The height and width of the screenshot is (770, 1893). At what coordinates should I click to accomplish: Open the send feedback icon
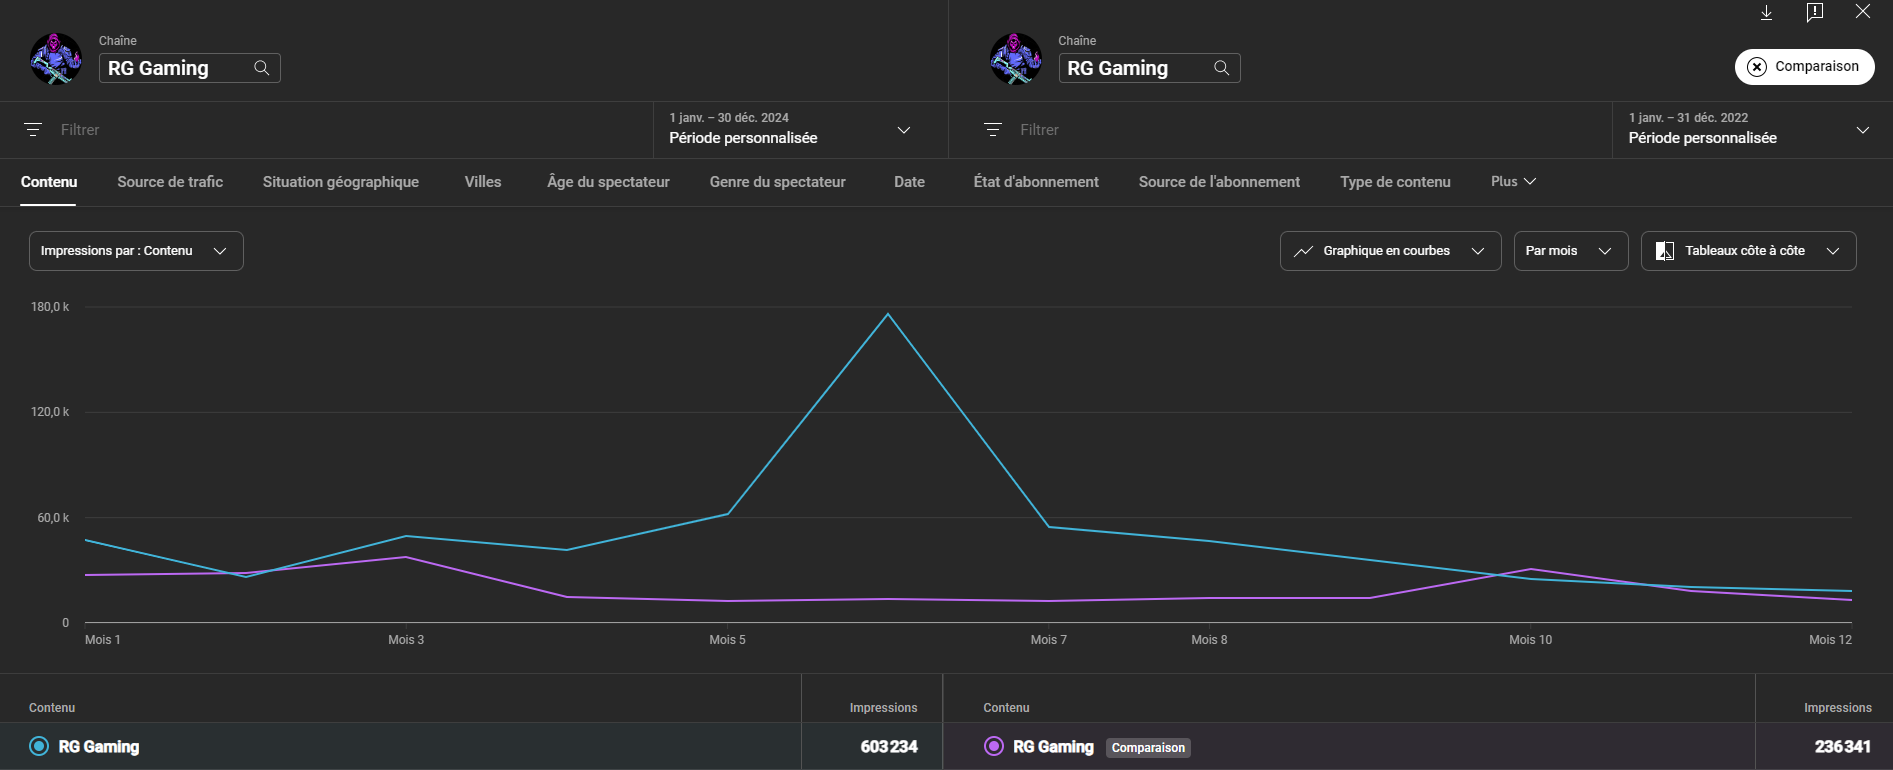tap(1815, 12)
